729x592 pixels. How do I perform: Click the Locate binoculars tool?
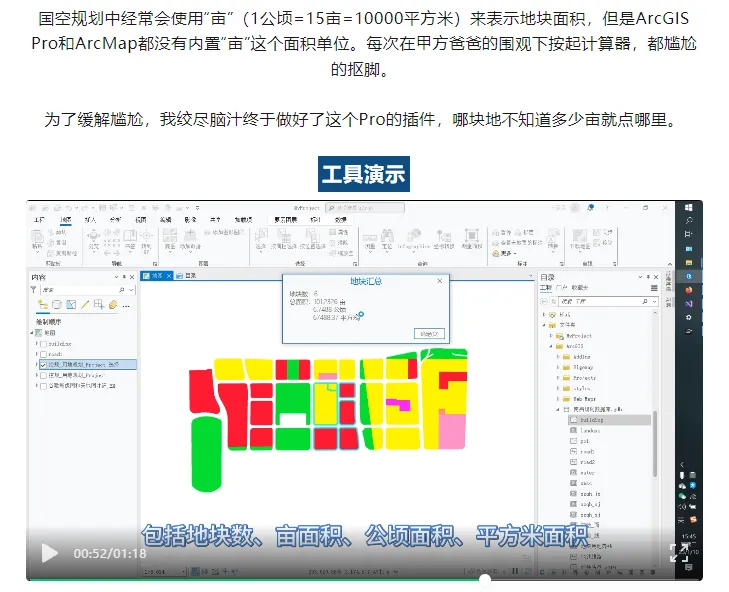tap(387, 240)
